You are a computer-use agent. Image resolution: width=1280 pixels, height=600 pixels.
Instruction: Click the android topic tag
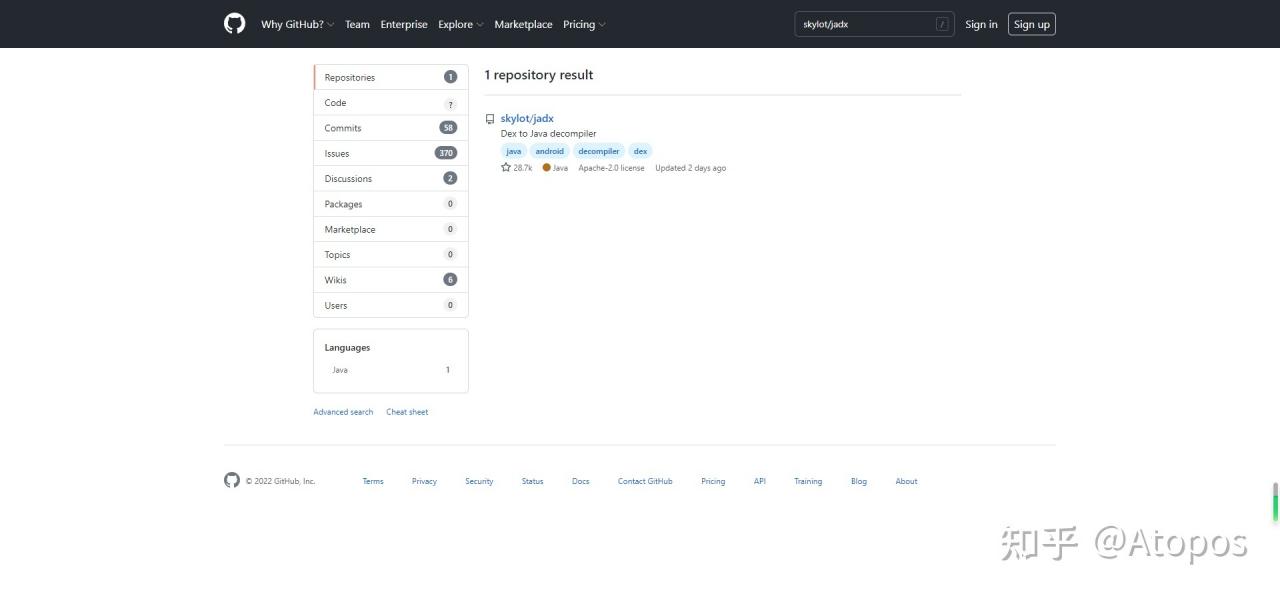click(x=550, y=151)
